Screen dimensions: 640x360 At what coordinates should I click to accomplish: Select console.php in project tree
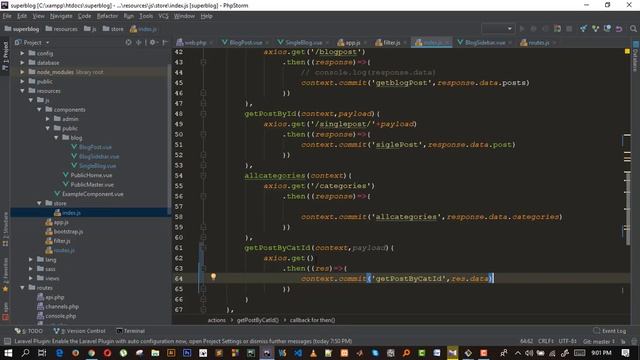60,316
